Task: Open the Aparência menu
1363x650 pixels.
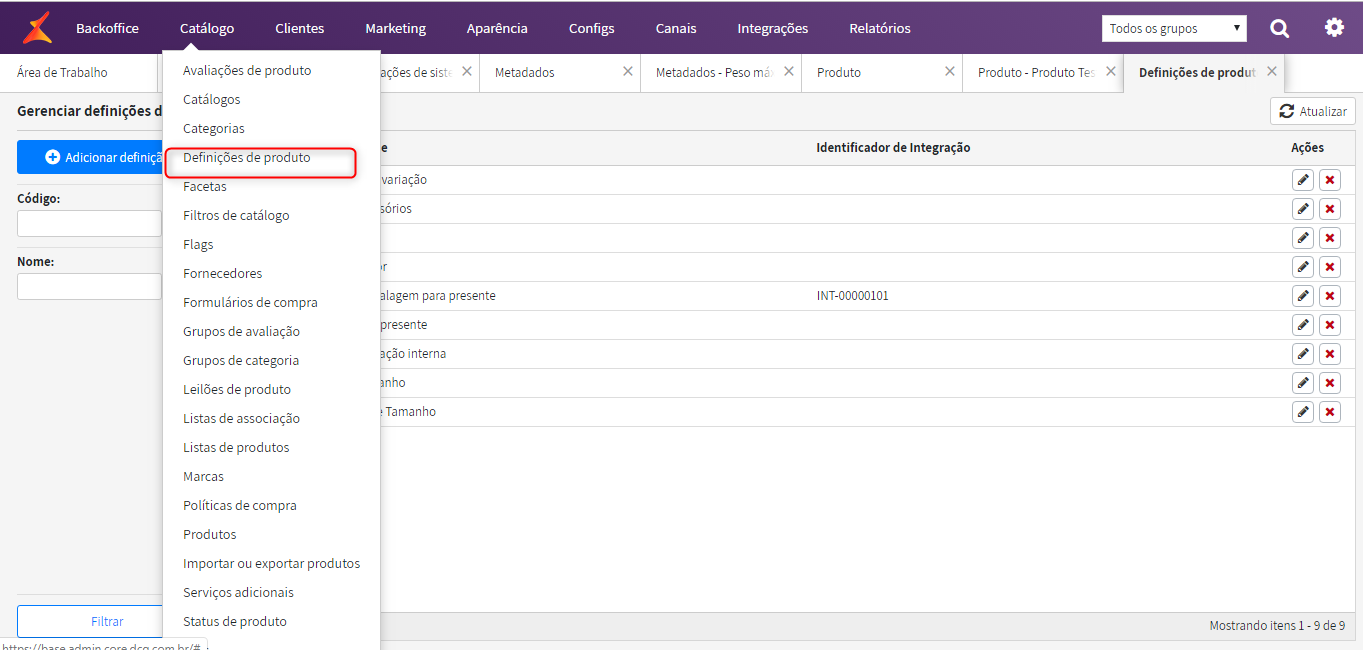Action: click(x=497, y=28)
